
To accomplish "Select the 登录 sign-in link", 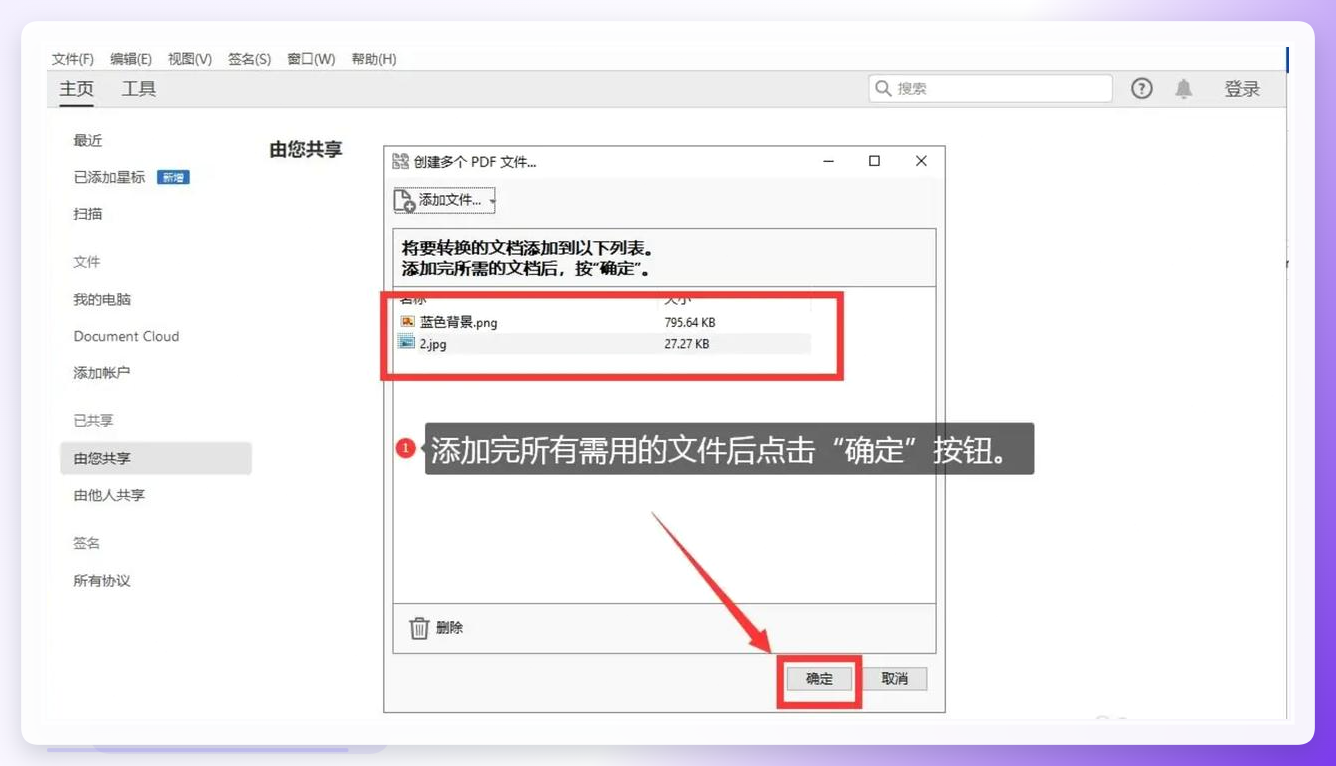I will pyautogui.click(x=1242, y=89).
